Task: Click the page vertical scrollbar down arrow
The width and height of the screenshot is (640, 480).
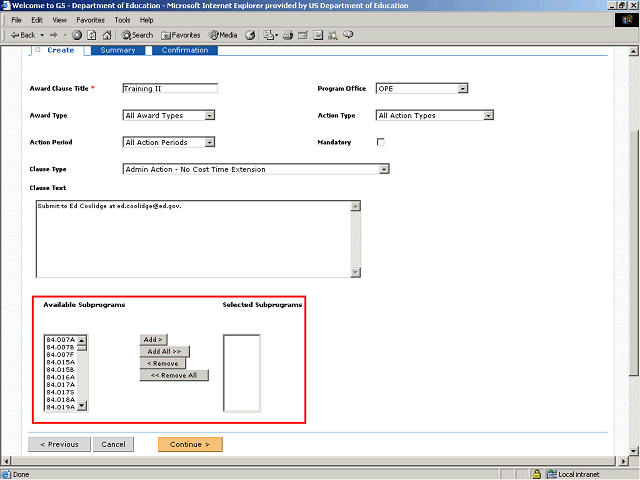Action: (633, 451)
